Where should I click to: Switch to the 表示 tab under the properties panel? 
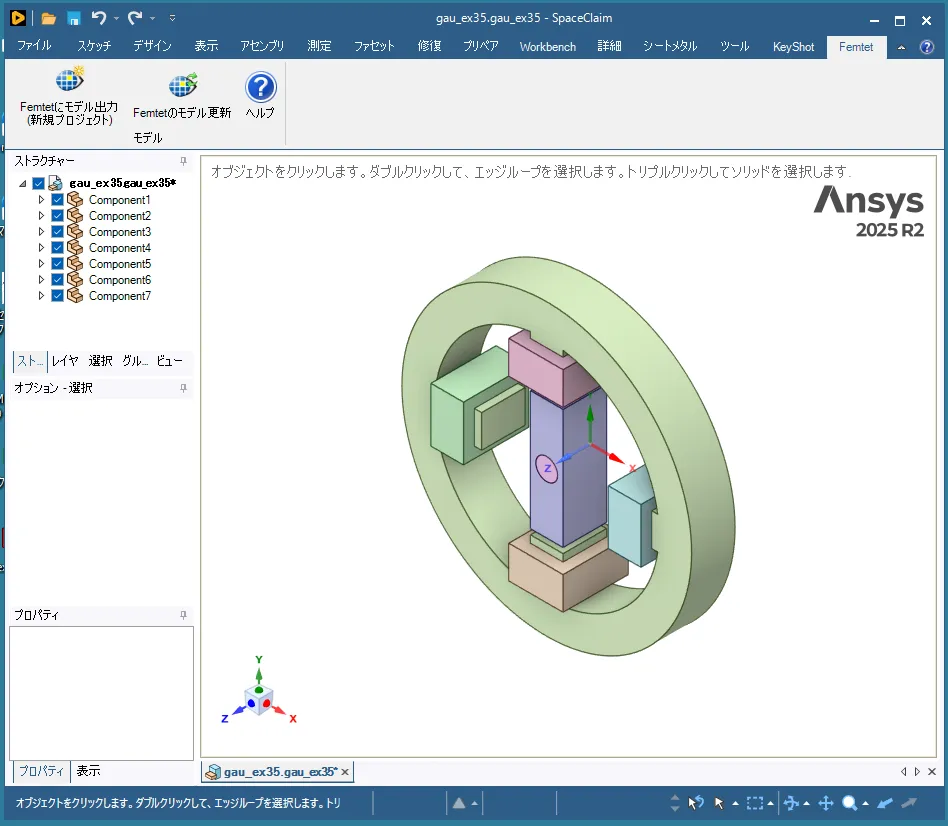pyautogui.click(x=88, y=771)
